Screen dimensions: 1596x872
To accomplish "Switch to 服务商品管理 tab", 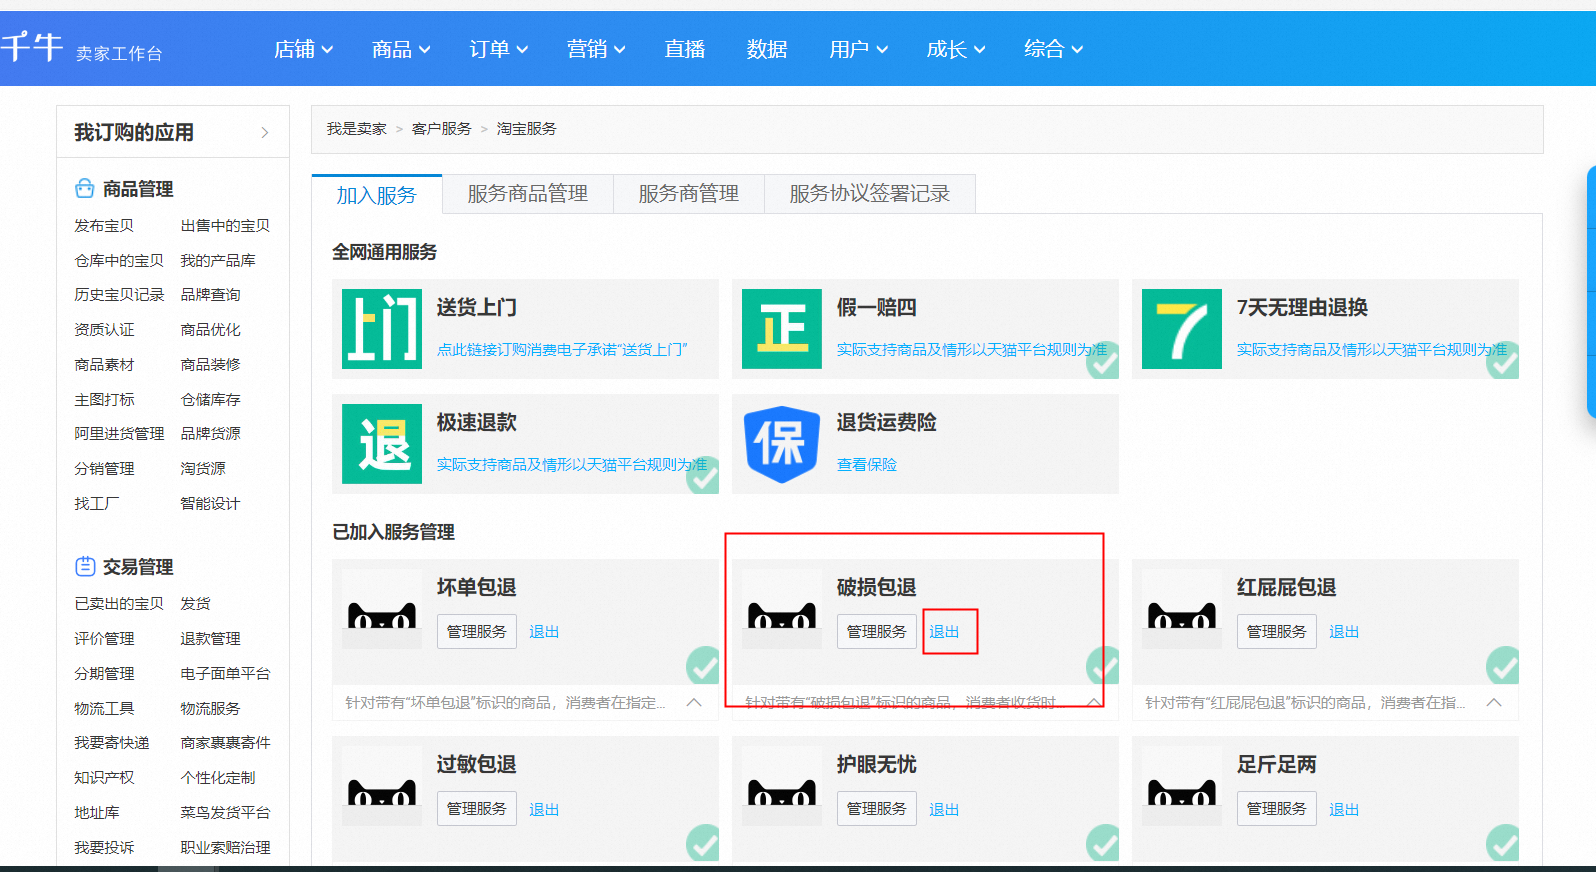I will point(528,194).
